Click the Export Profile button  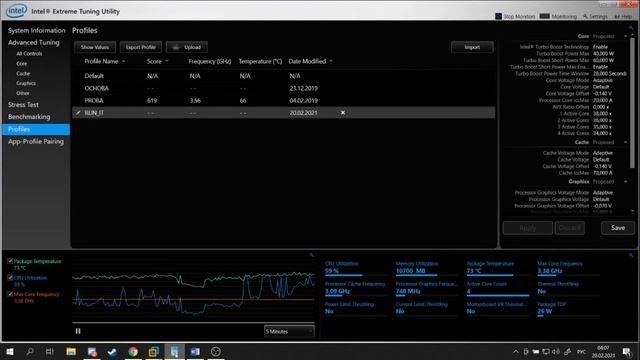click(x=141, y=47)
